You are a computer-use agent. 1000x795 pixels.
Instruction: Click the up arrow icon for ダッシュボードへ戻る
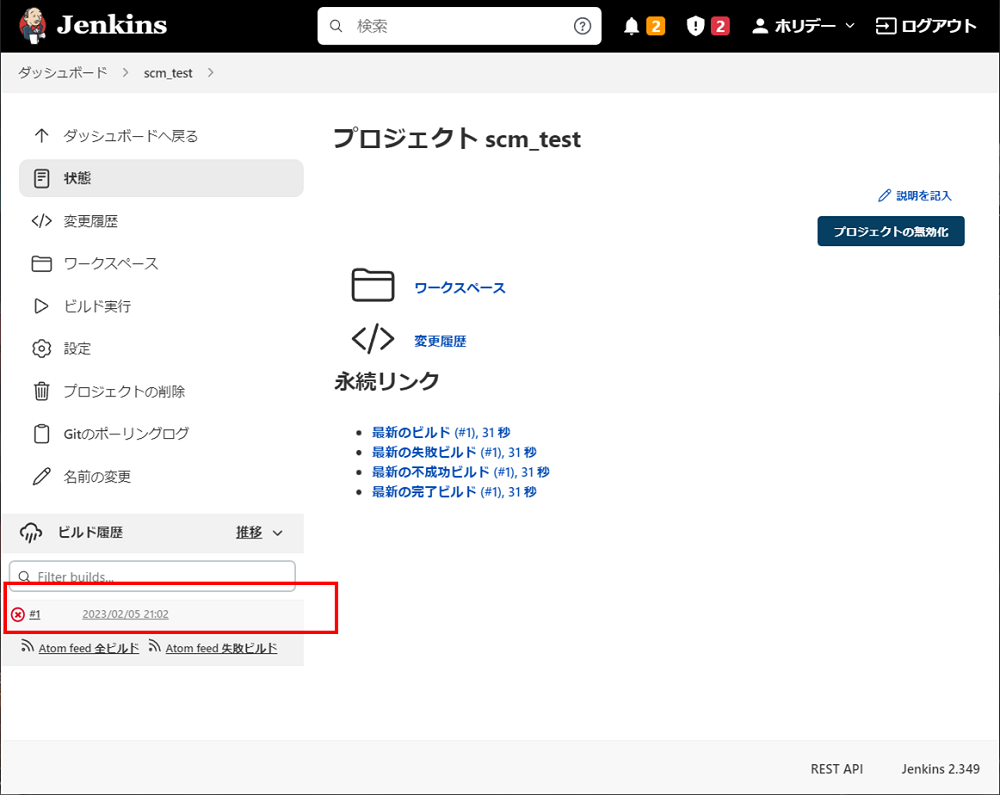pyautogui.click(x=41, y=136)
